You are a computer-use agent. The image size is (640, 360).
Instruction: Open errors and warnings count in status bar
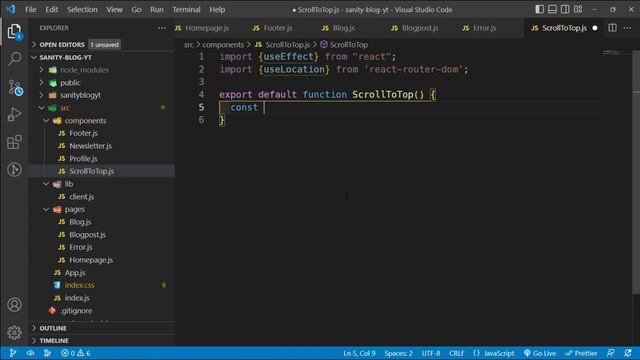(x=76, y=353)
